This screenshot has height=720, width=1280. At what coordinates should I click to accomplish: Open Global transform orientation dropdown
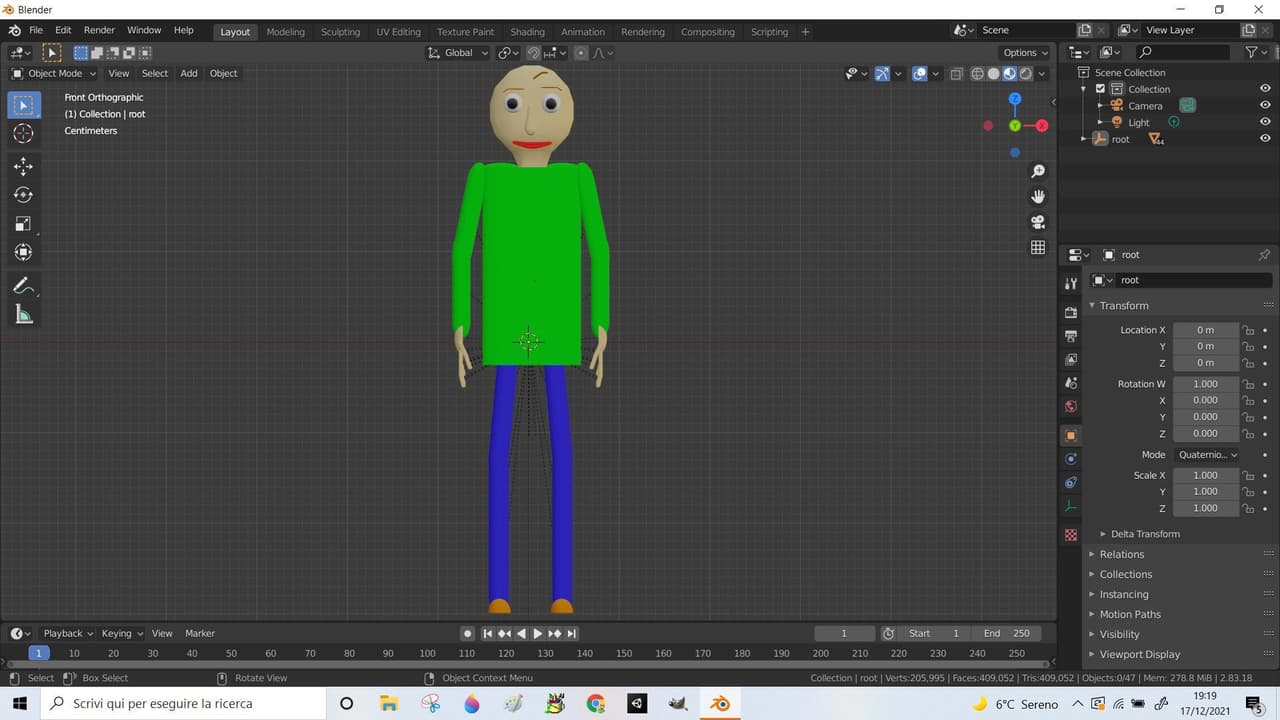pos(458,53)
